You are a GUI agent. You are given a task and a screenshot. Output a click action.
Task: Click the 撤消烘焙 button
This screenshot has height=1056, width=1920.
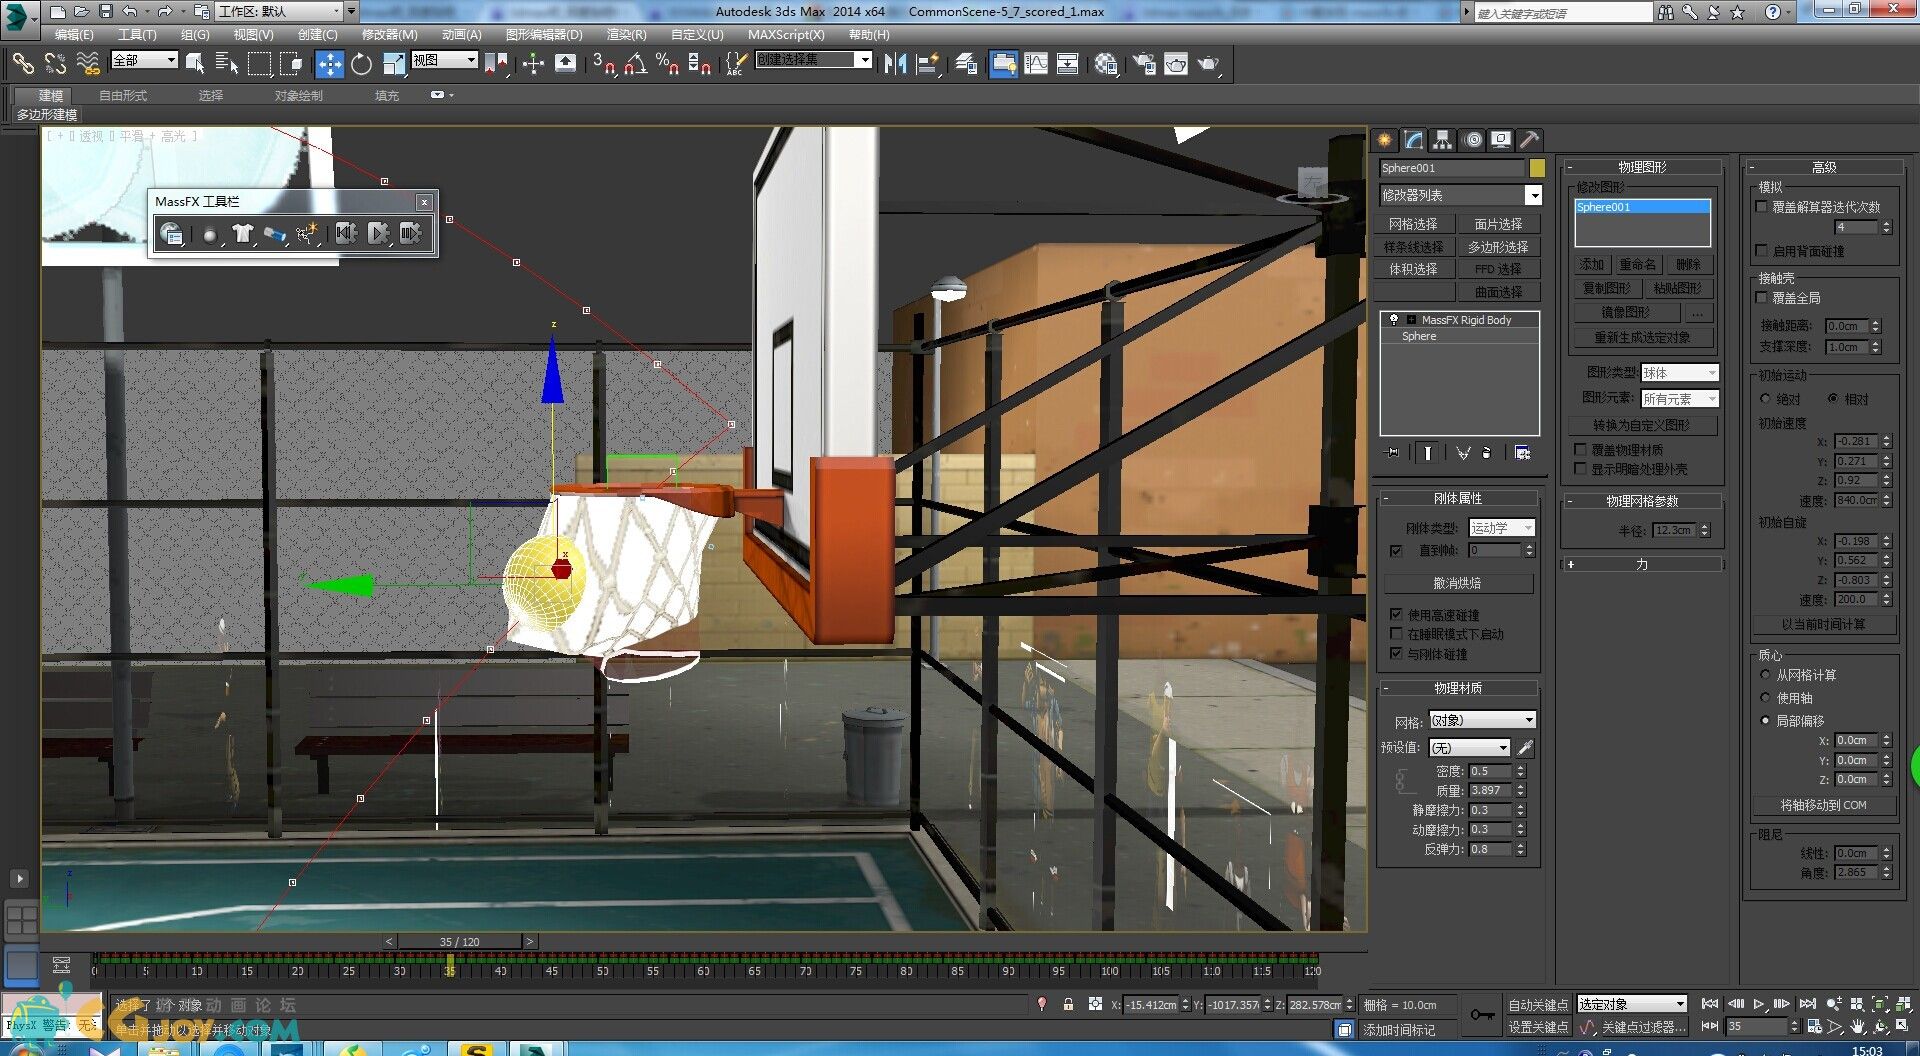point(1457,583)
